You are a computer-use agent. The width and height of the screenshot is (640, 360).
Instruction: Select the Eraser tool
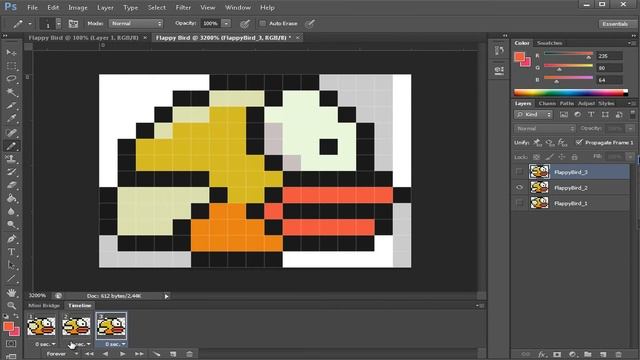coord(11,185)
